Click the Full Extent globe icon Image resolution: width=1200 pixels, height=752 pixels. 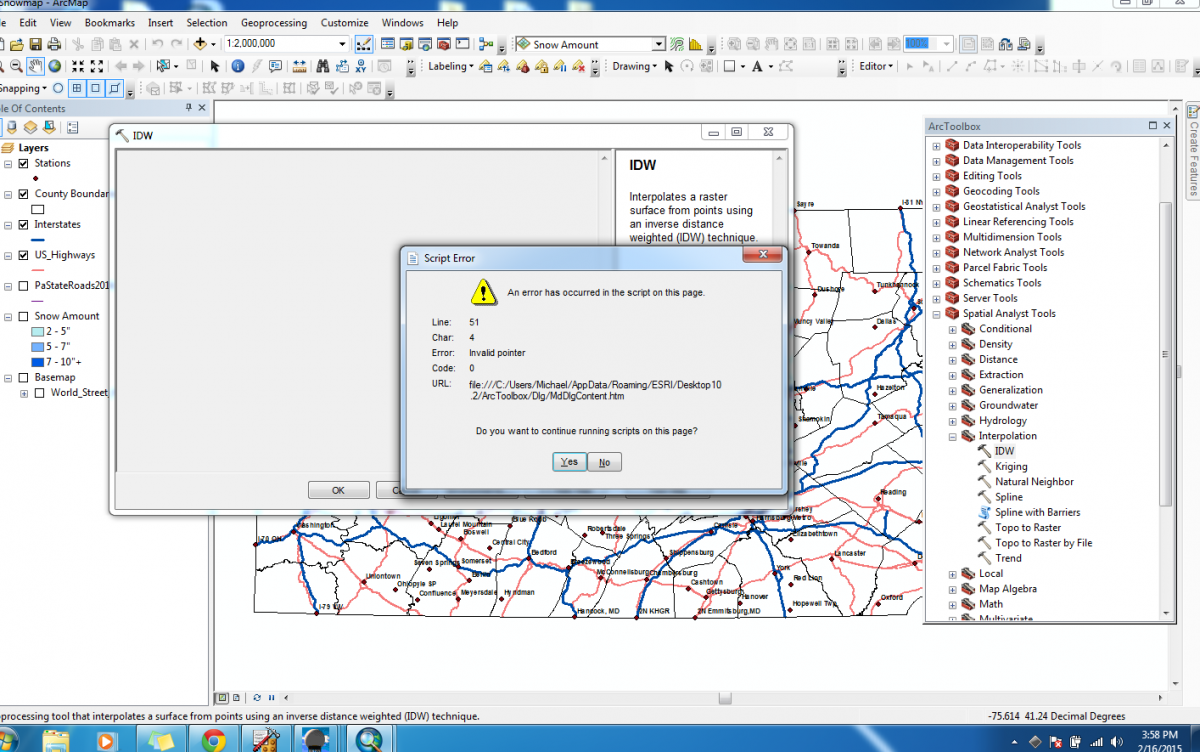point(54,66)
